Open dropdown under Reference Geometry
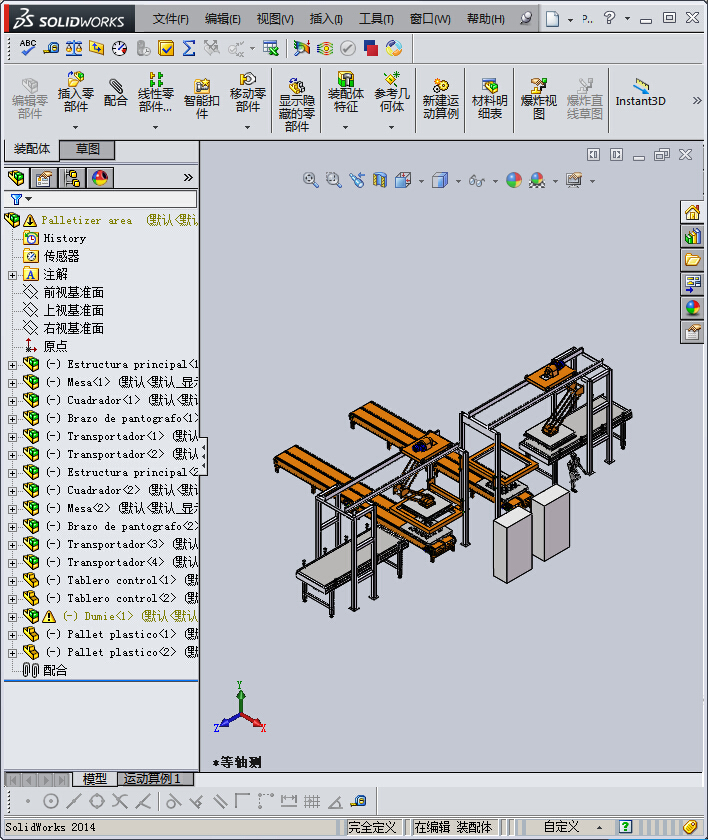This screenshot has width=708, height=840. pyautogui.click(x=391, y=128)
